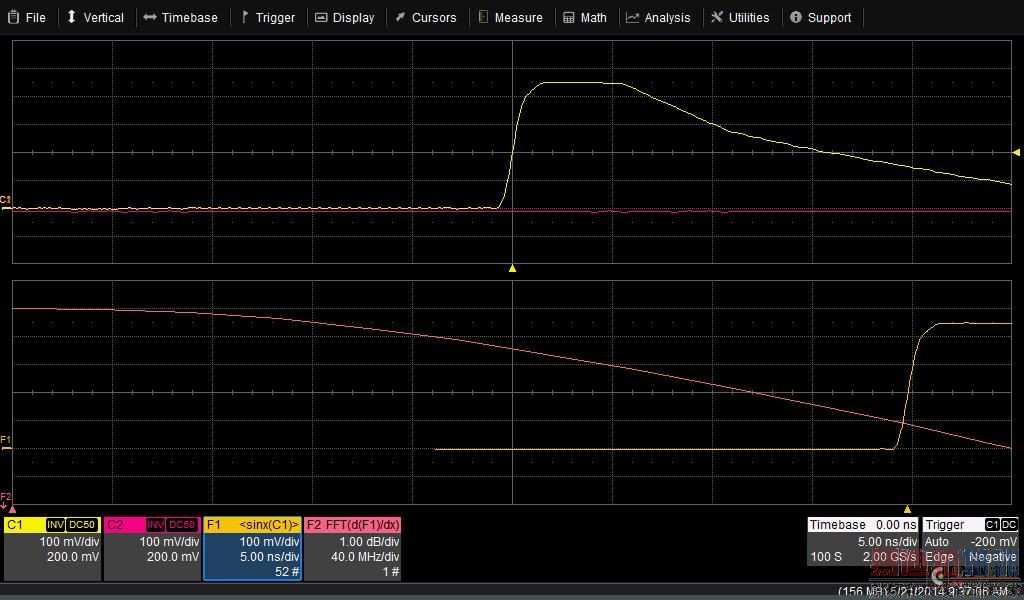Open the Utilities menu
Image resolution: width=1024 pixels, height=600 pixels.
coord(741,18)
